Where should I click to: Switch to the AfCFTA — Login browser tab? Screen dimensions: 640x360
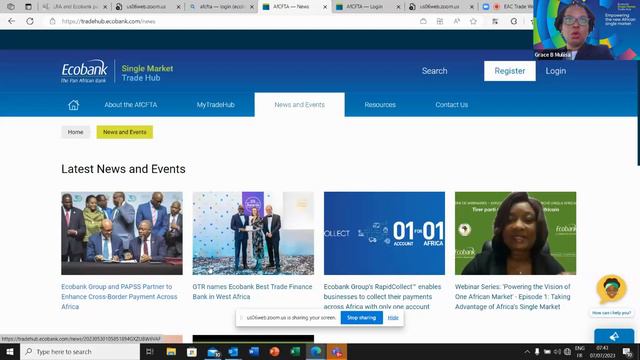tap(364, 7)
